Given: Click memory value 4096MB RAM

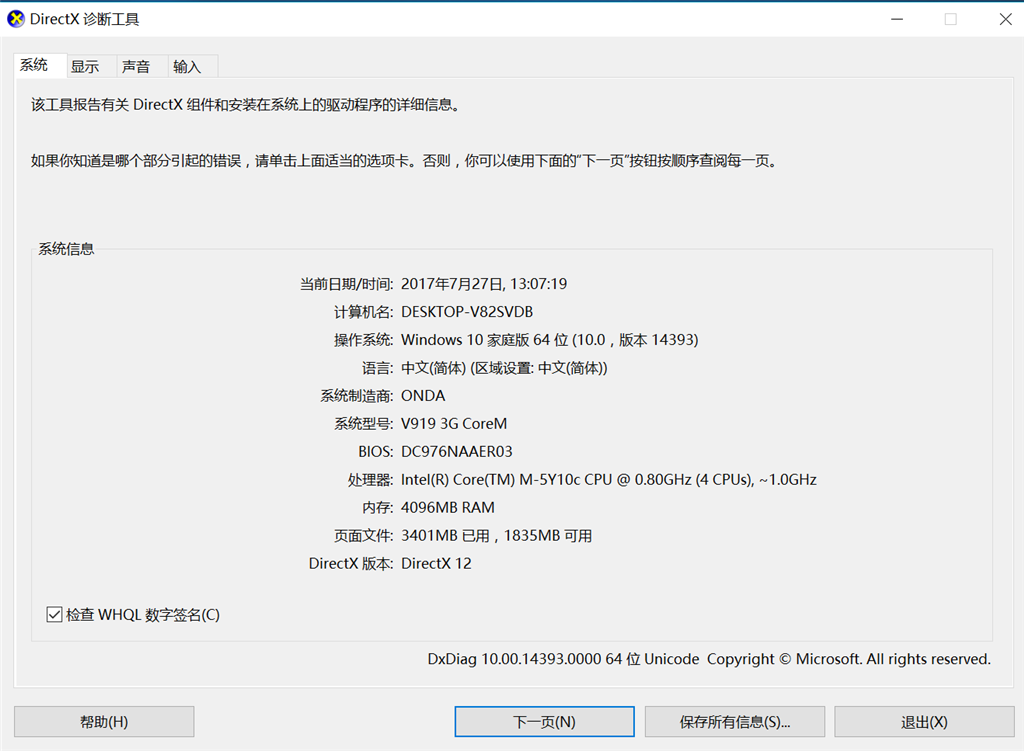Looking at the screenshot, I should [448, 507].
